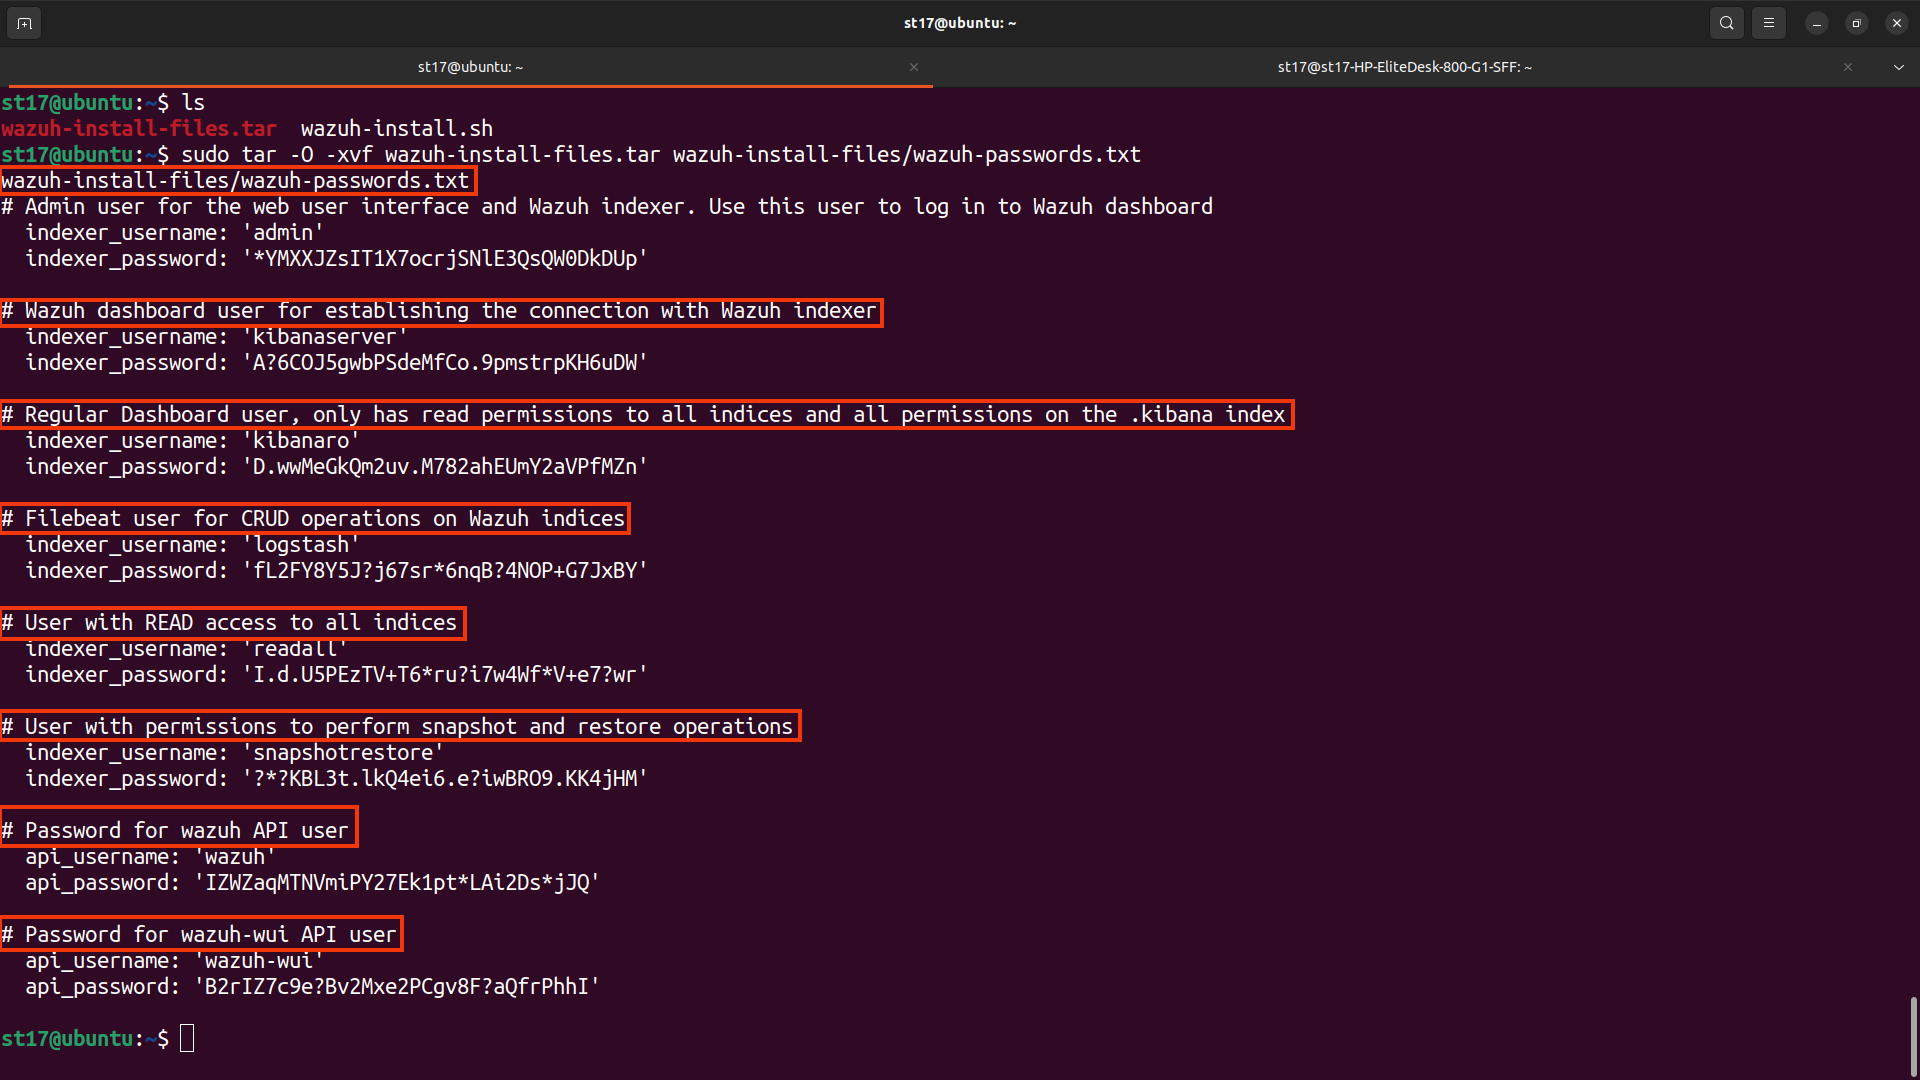Click the cursor at the last prompt
This screenshot has height=1080, width=1920.
point(187,1038)
